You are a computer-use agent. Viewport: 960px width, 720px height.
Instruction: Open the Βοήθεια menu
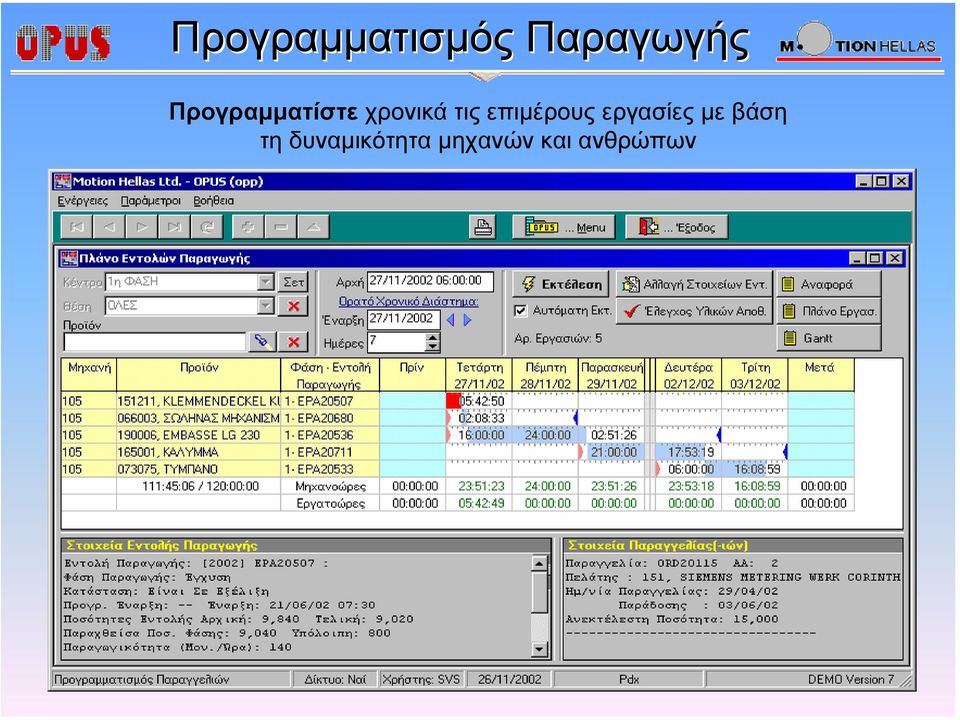214,201
